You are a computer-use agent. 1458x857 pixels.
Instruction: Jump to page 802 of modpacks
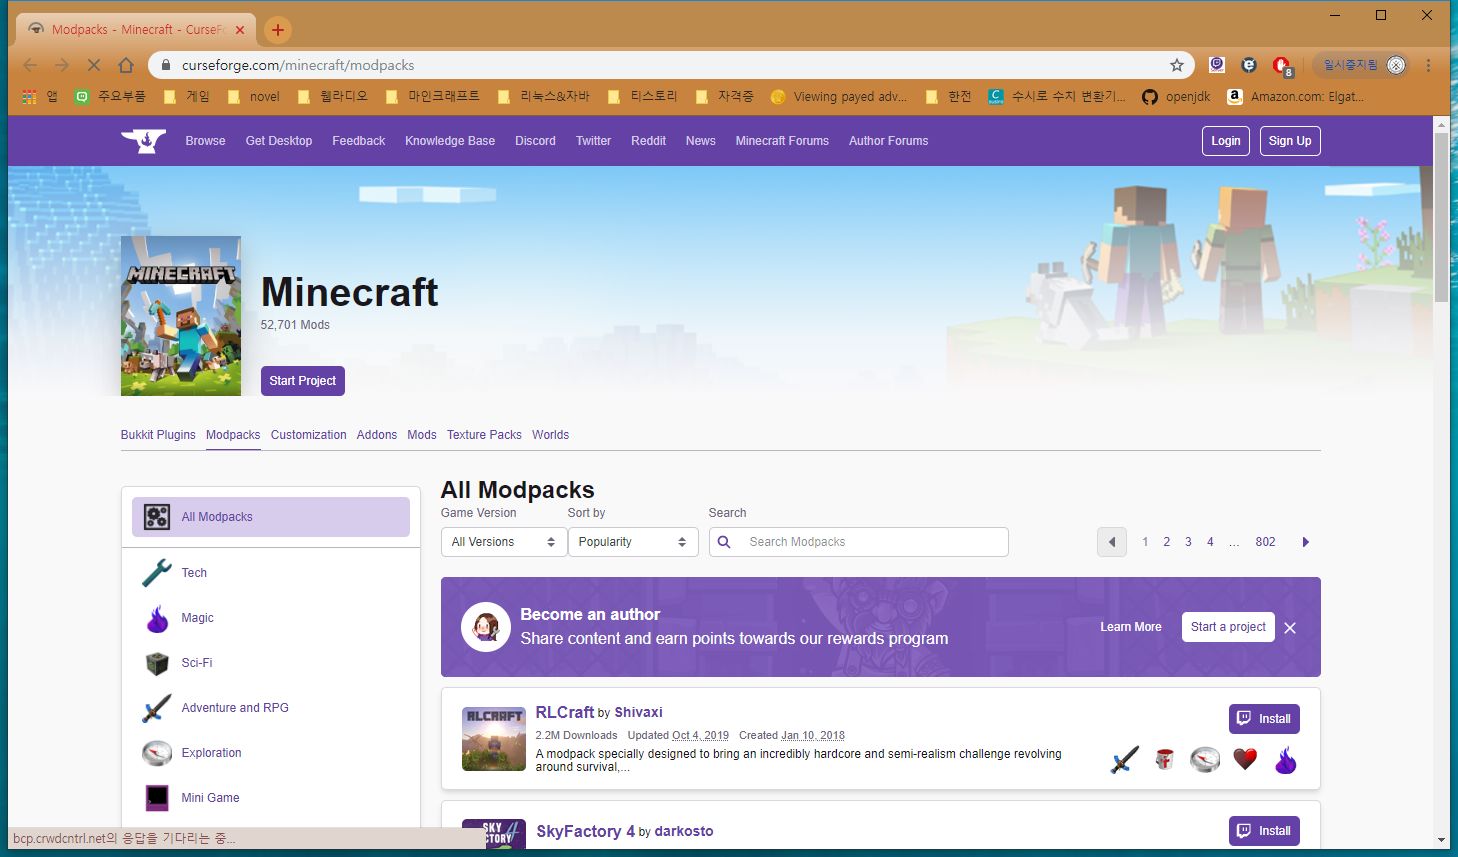point(1265,542)
